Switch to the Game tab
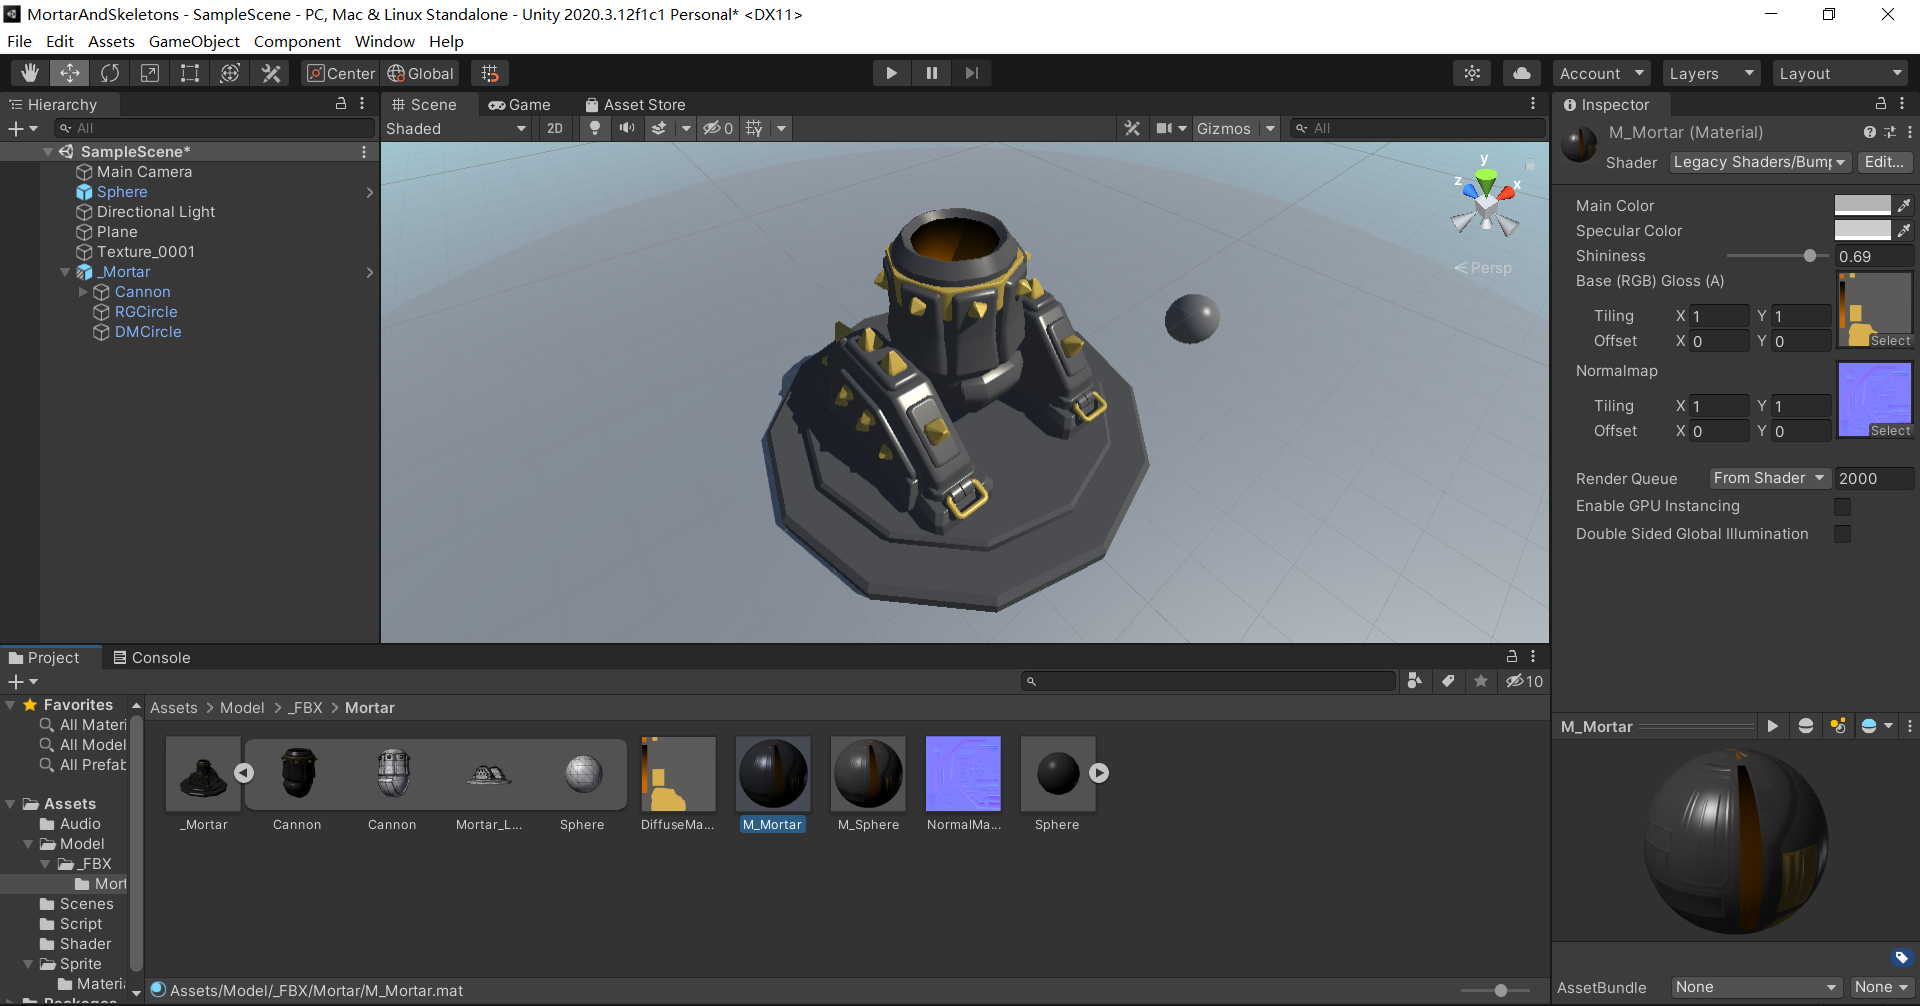This screenshot has height=1006, width=1920. click(x=519, y=104)
